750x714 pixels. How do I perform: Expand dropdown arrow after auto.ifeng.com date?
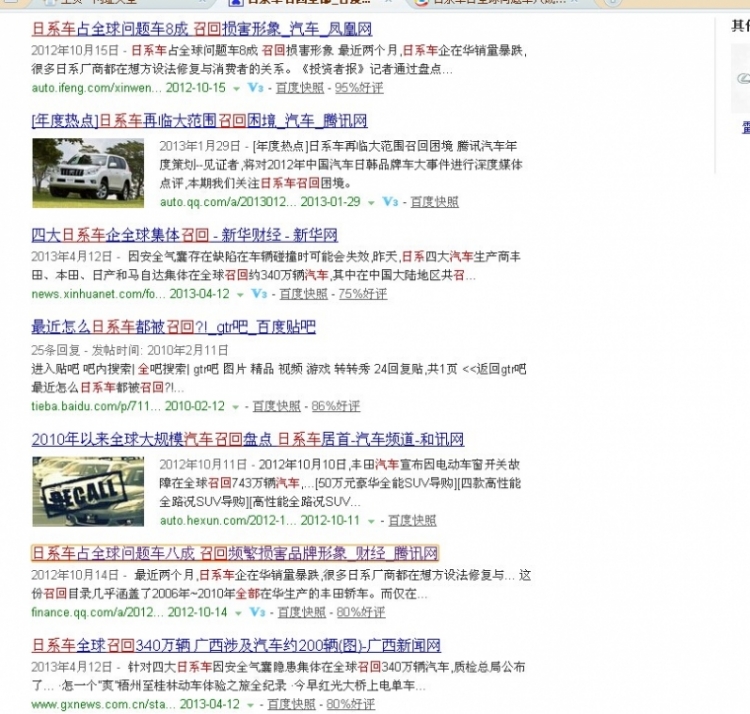(x=236, y=88)
